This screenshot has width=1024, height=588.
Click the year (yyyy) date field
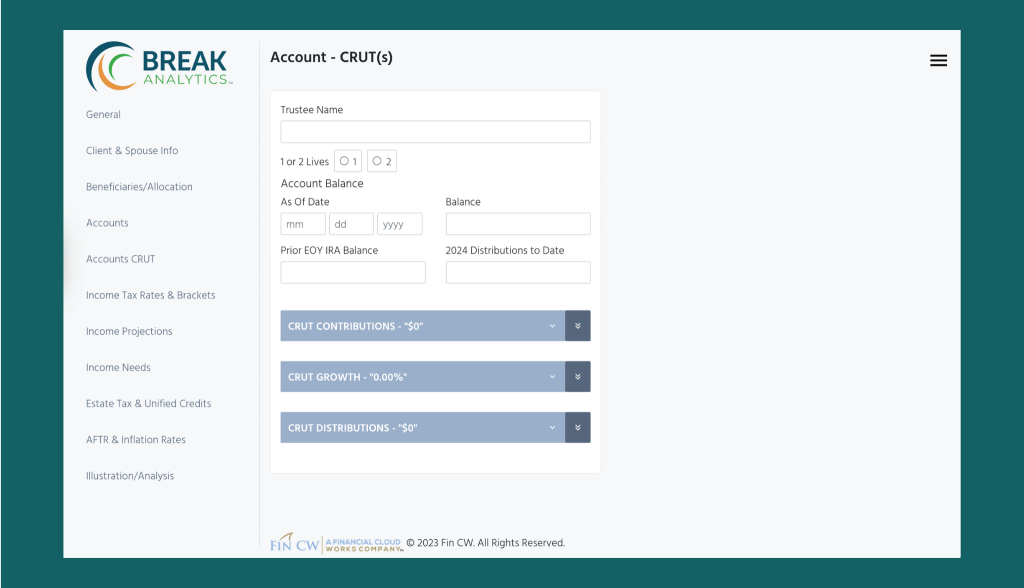[x=400, y=224]
